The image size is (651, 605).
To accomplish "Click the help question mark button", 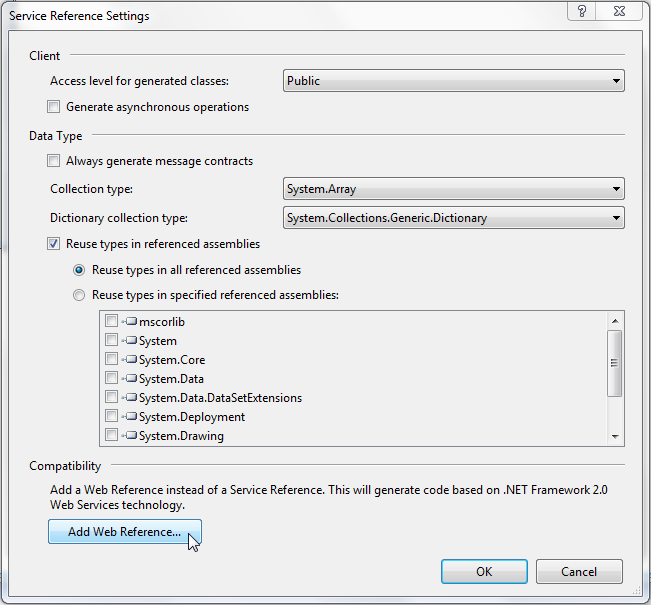I will pyautogui.click(x=582, y=11).
